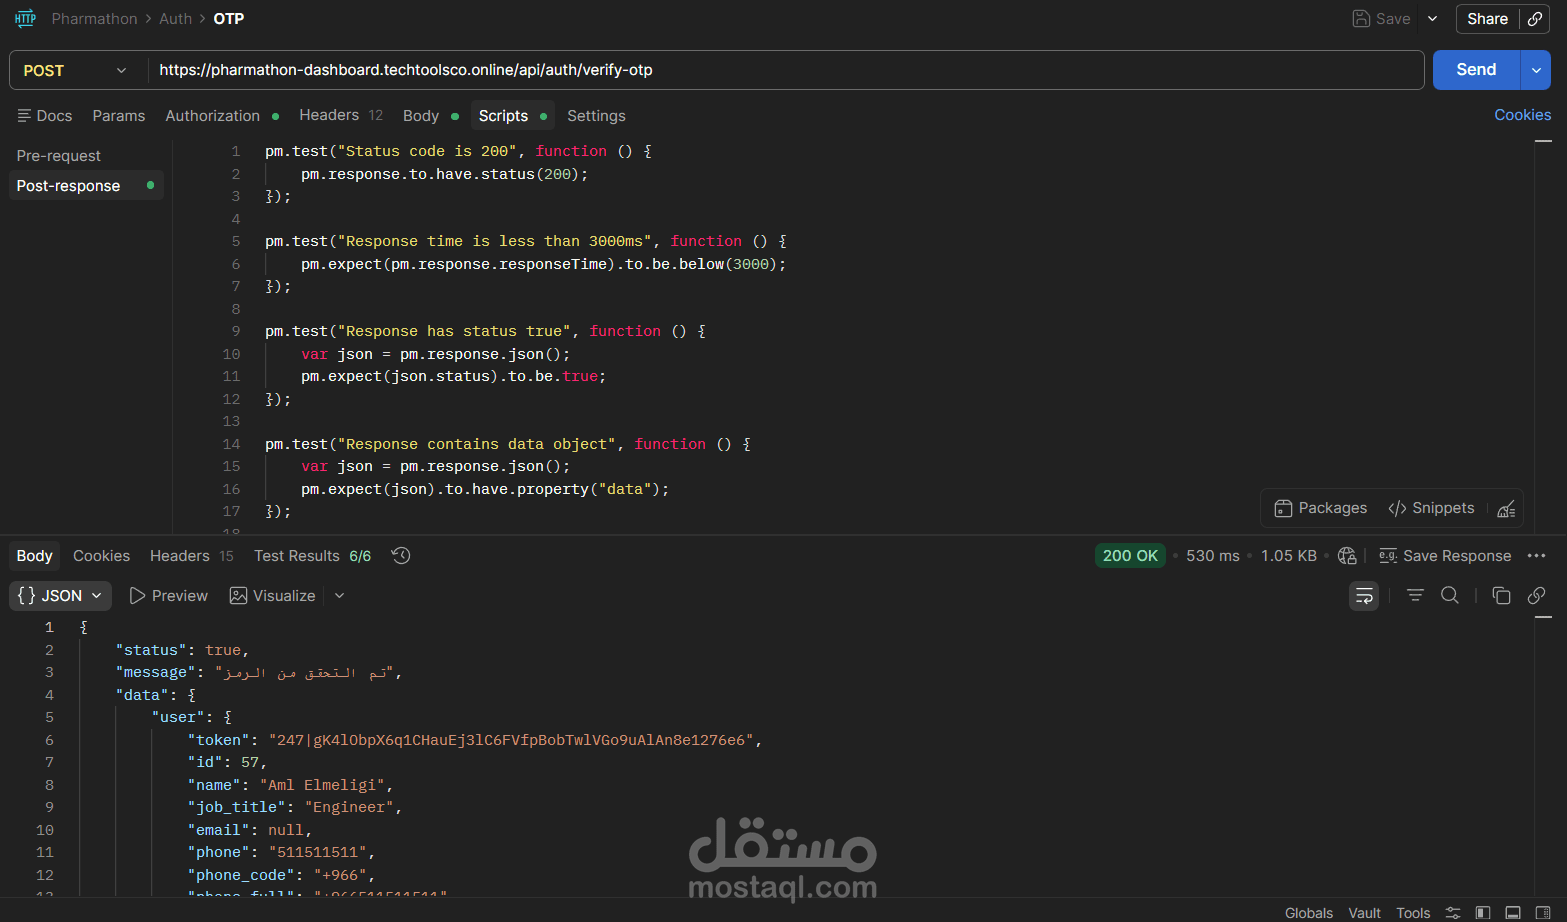The width and height of the screenshot is (1567, 922).
Task: Open Packages in script editor
Action: (x=1320, y=508)
